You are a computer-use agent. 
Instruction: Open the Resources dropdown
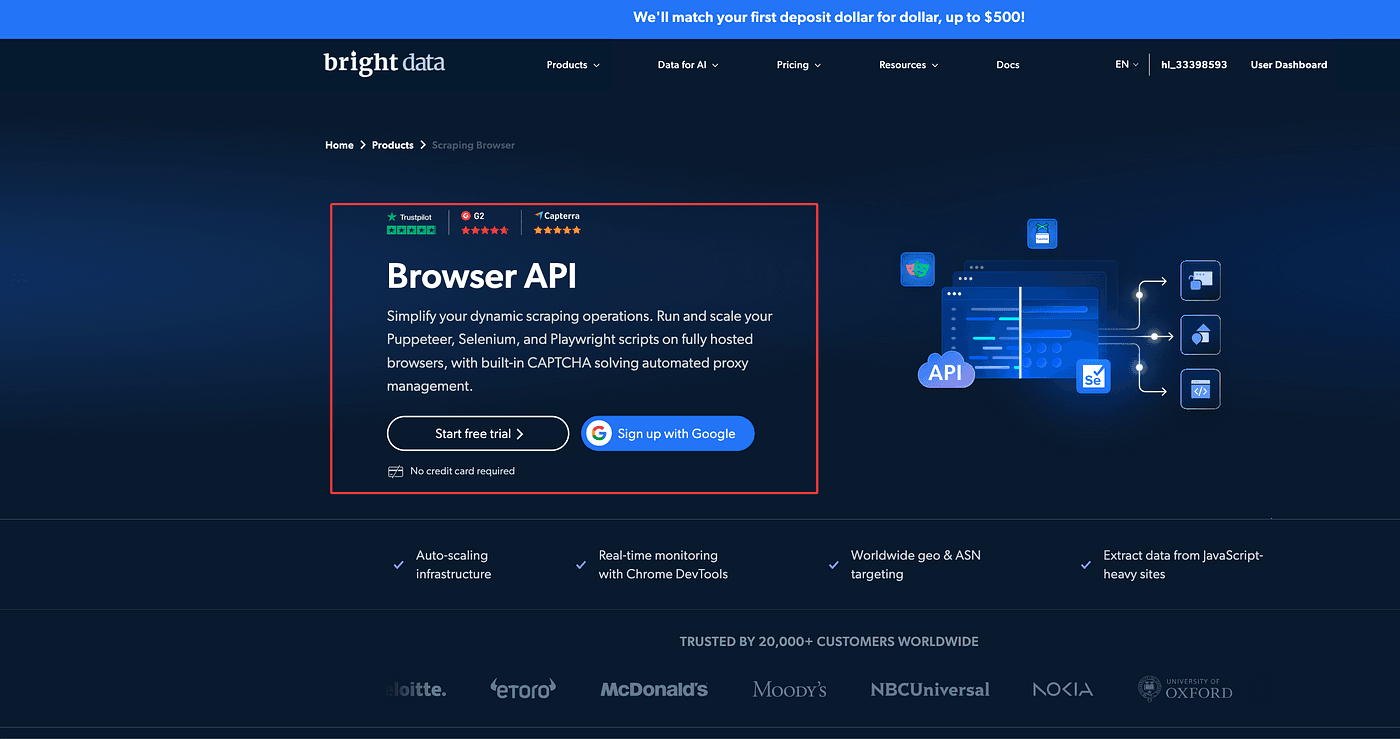pos(908,65)
